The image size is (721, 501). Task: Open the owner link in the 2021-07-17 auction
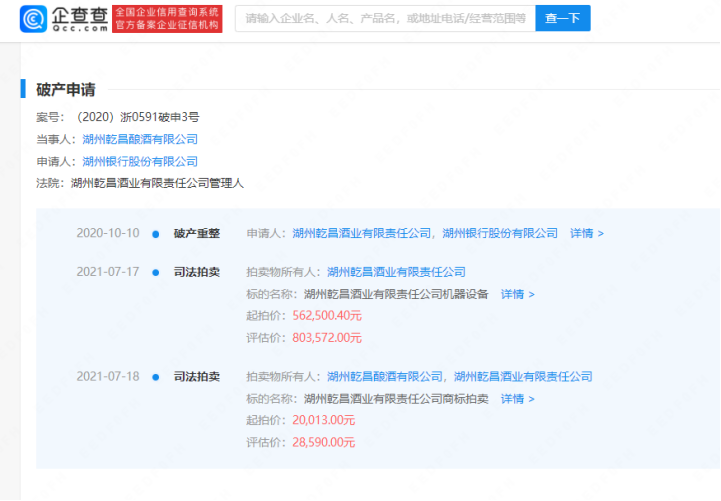[396, 272]
